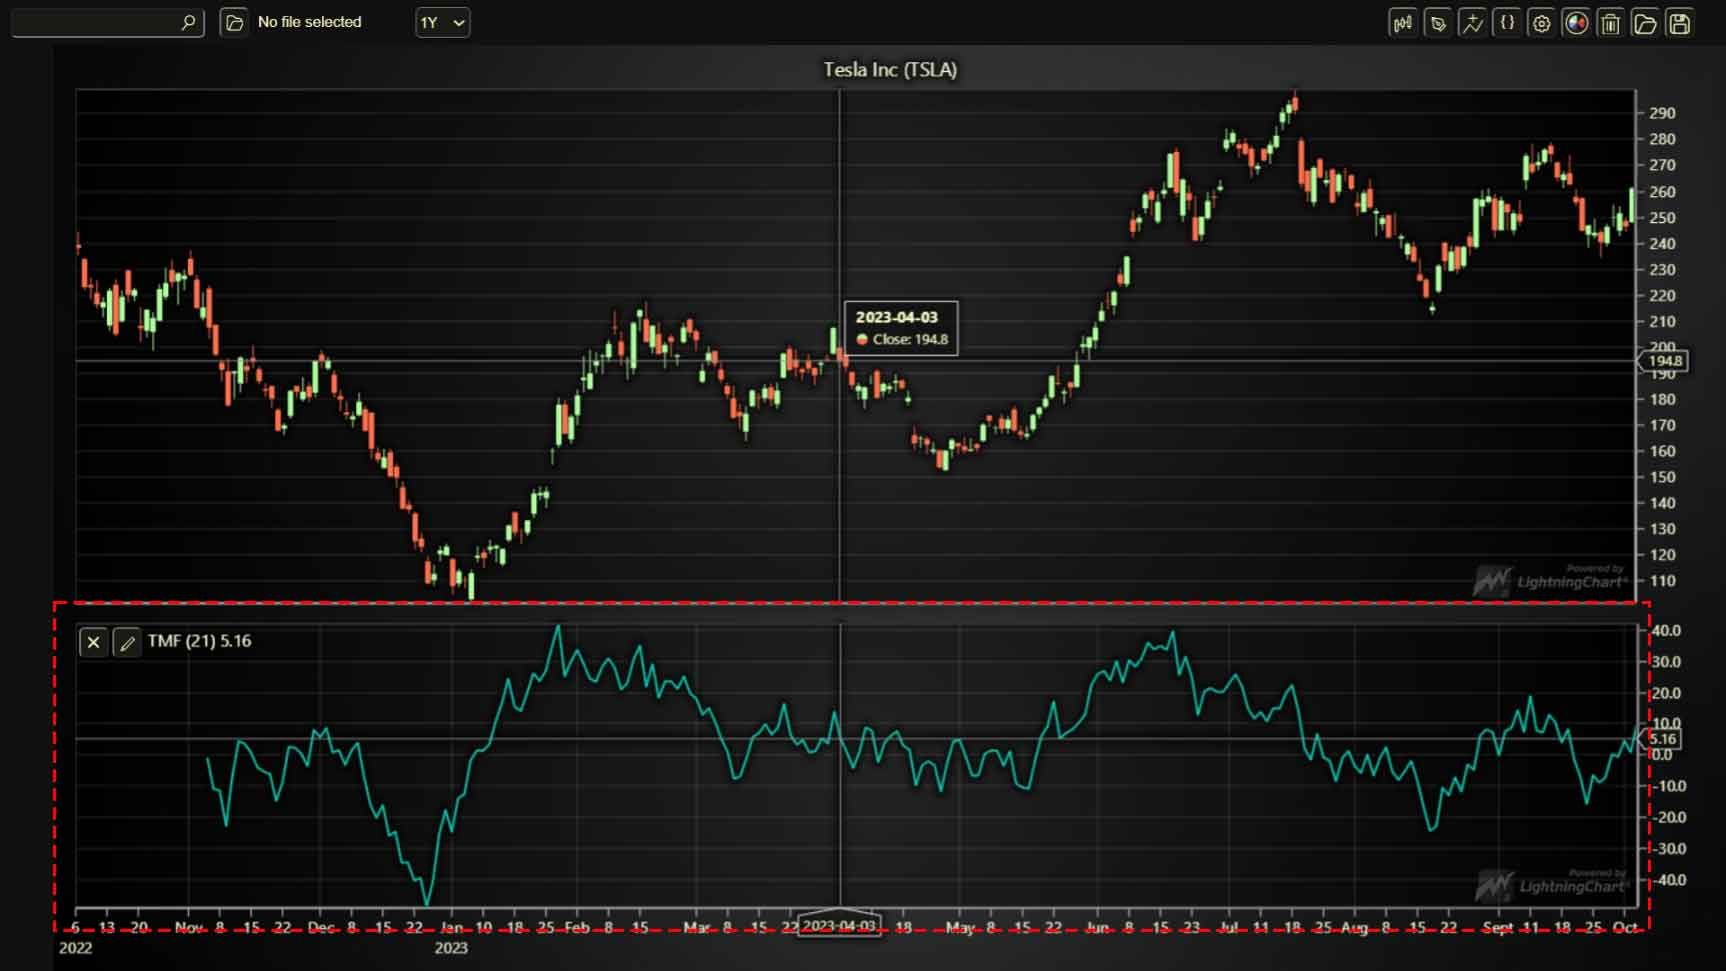The image size is (1726, 971).
Task: Edit the TMF indicator with pencil icon
Action: point(127,642)
